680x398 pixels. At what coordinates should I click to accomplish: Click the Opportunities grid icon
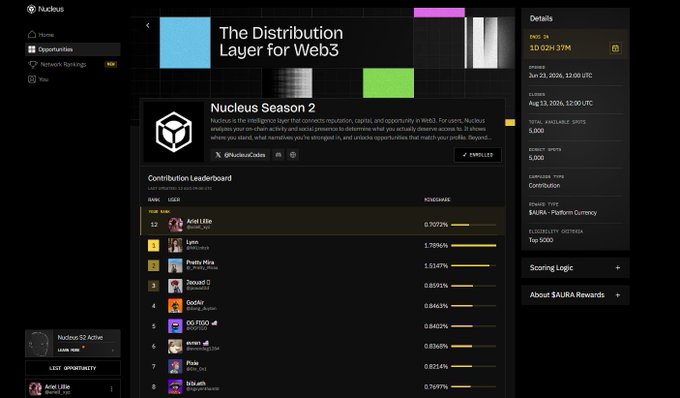tap(32, 49)
